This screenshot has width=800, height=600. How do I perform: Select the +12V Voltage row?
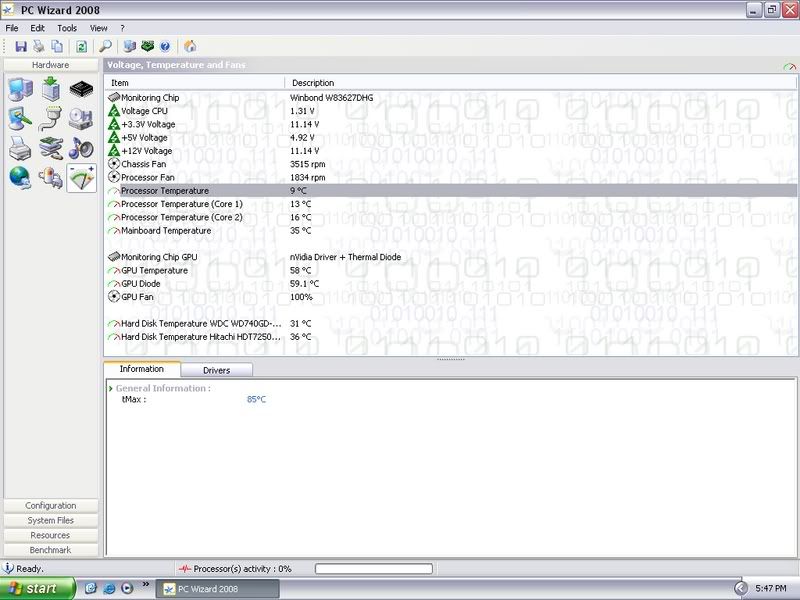pos(452,151)
